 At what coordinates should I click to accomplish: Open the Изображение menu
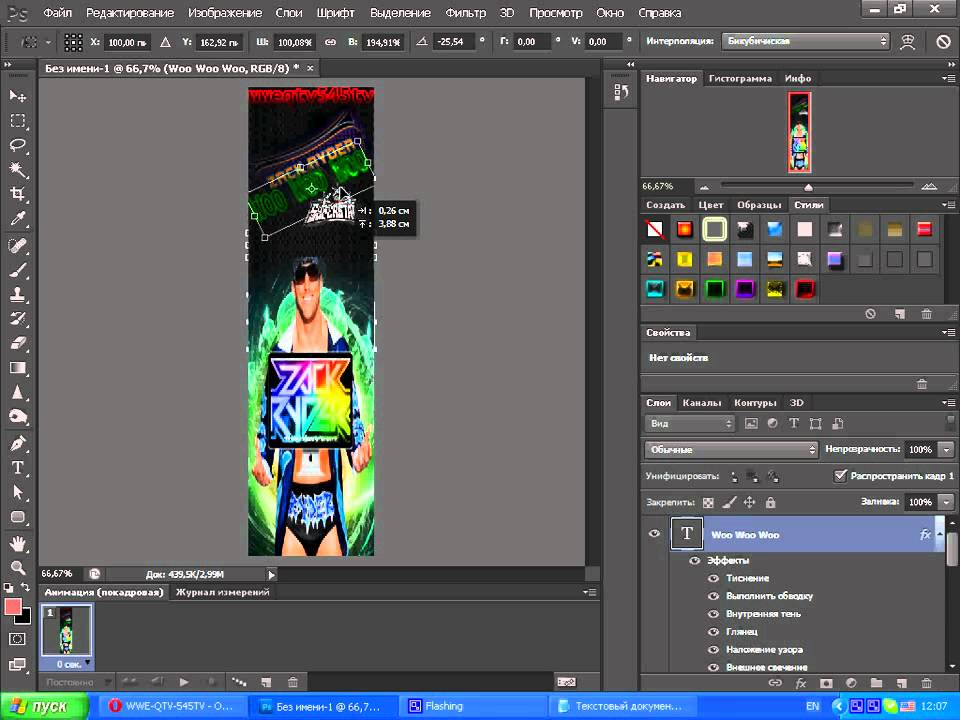pos(225,13)
